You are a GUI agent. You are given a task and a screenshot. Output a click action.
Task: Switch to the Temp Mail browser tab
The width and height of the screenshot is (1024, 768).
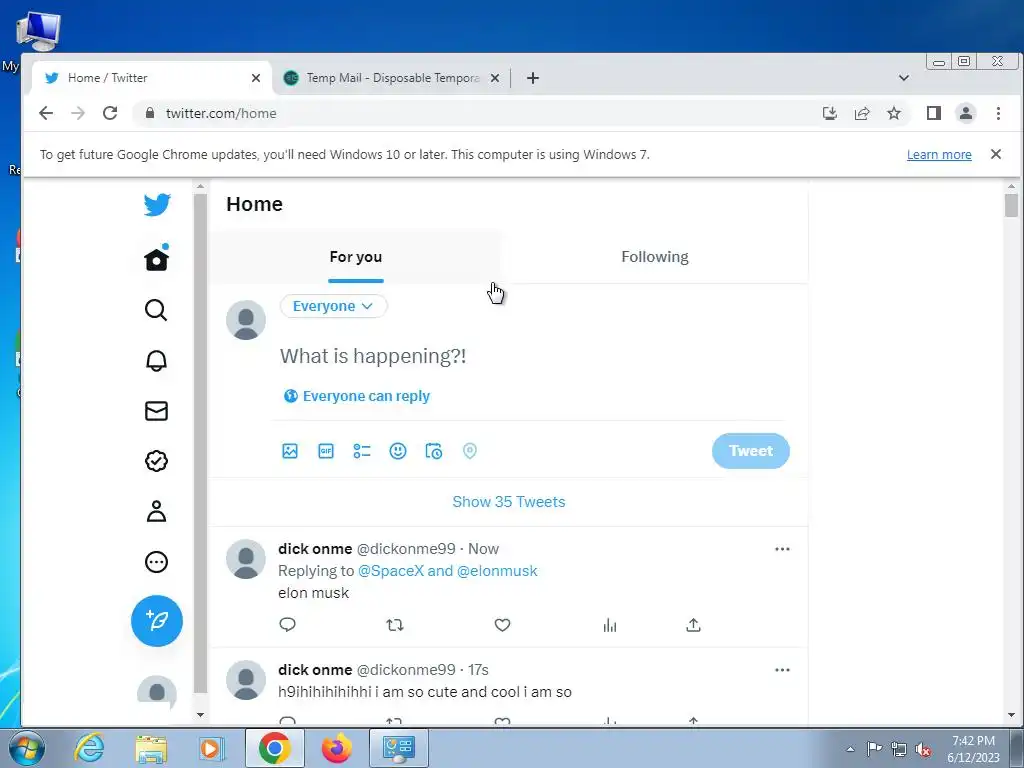tap(392, 78)
